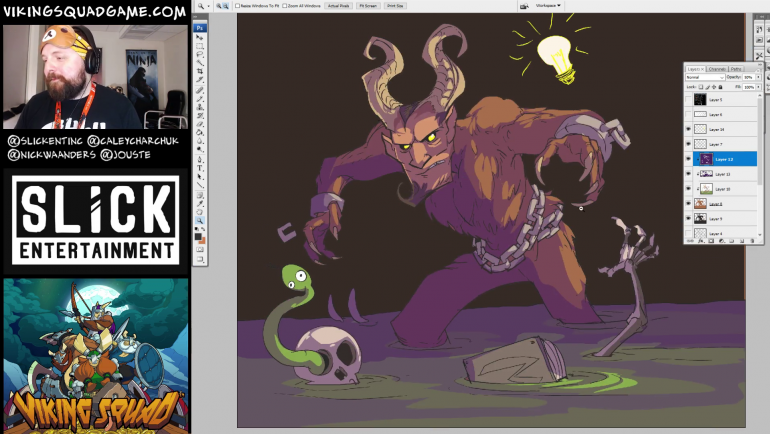Add a layer style via fx icon
The width and height of the screenshot is (770, 434).
(x=701, y=241)
